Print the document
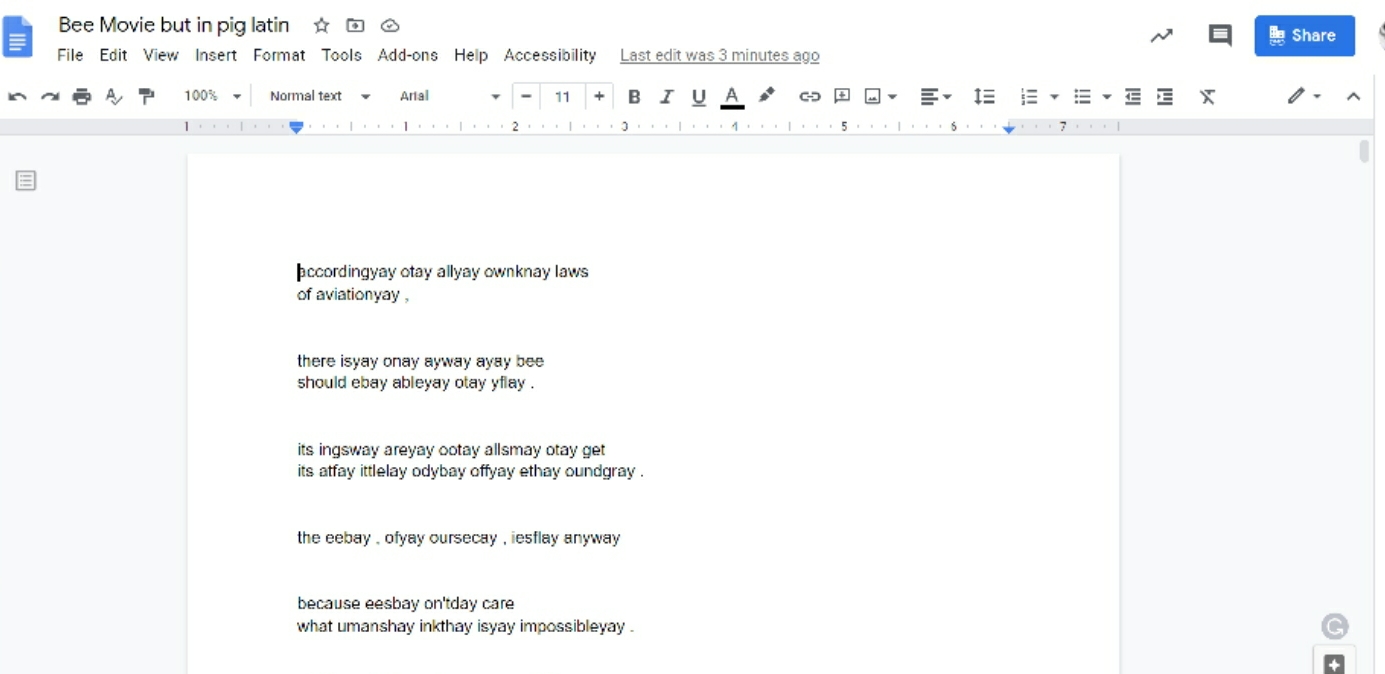Viewport: 1385px width, 674px height. (82, 96)
